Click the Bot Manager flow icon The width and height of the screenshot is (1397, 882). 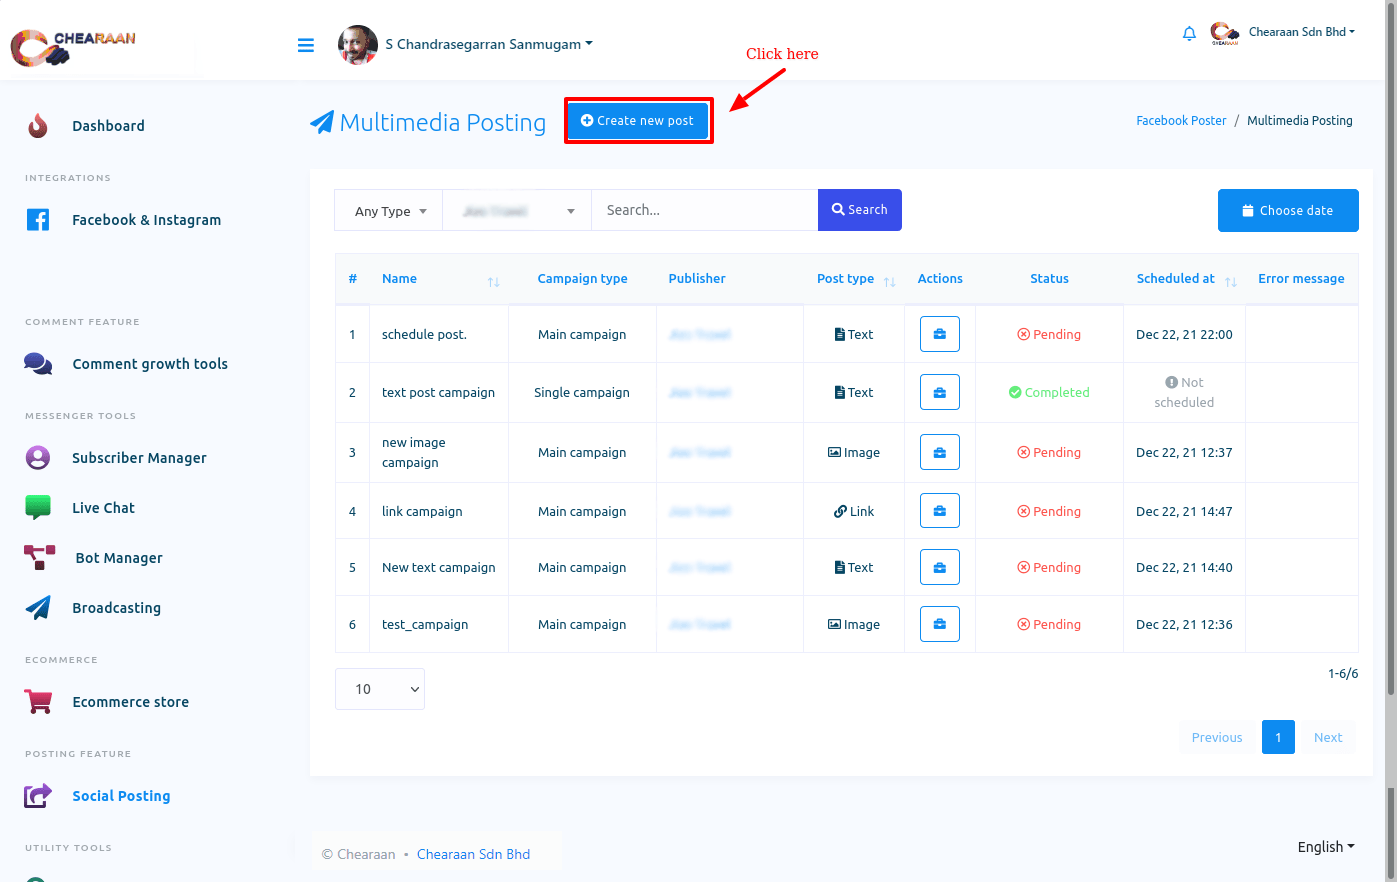39,558
